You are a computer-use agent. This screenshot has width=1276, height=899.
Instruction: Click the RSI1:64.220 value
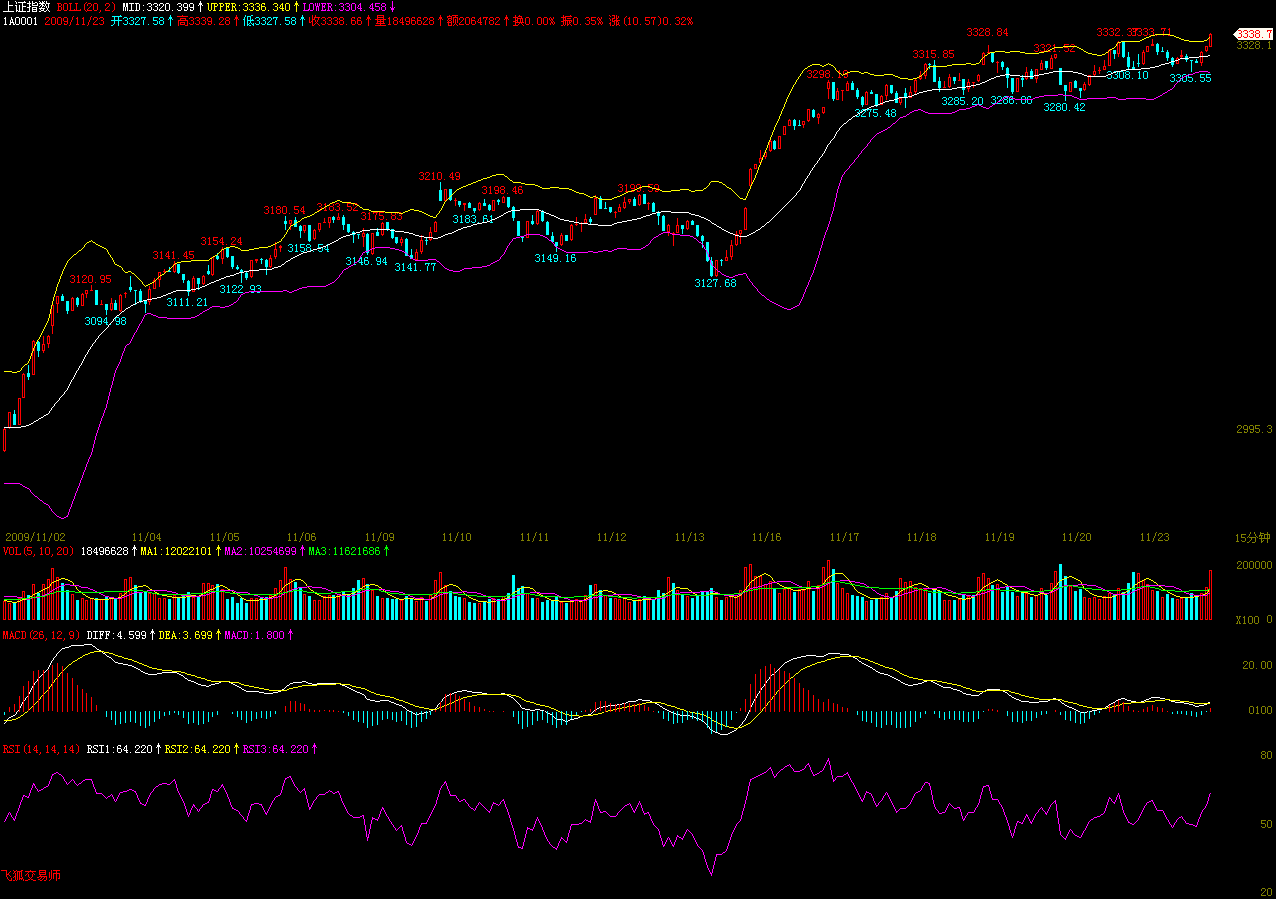click(119, 749)
